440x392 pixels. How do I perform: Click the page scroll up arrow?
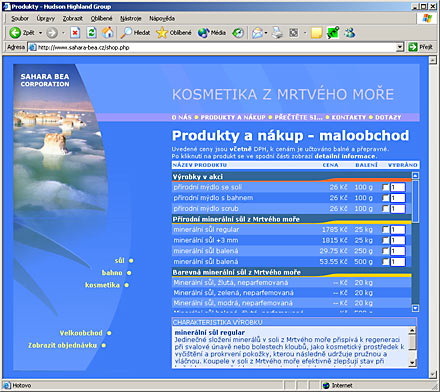point(433,60)
